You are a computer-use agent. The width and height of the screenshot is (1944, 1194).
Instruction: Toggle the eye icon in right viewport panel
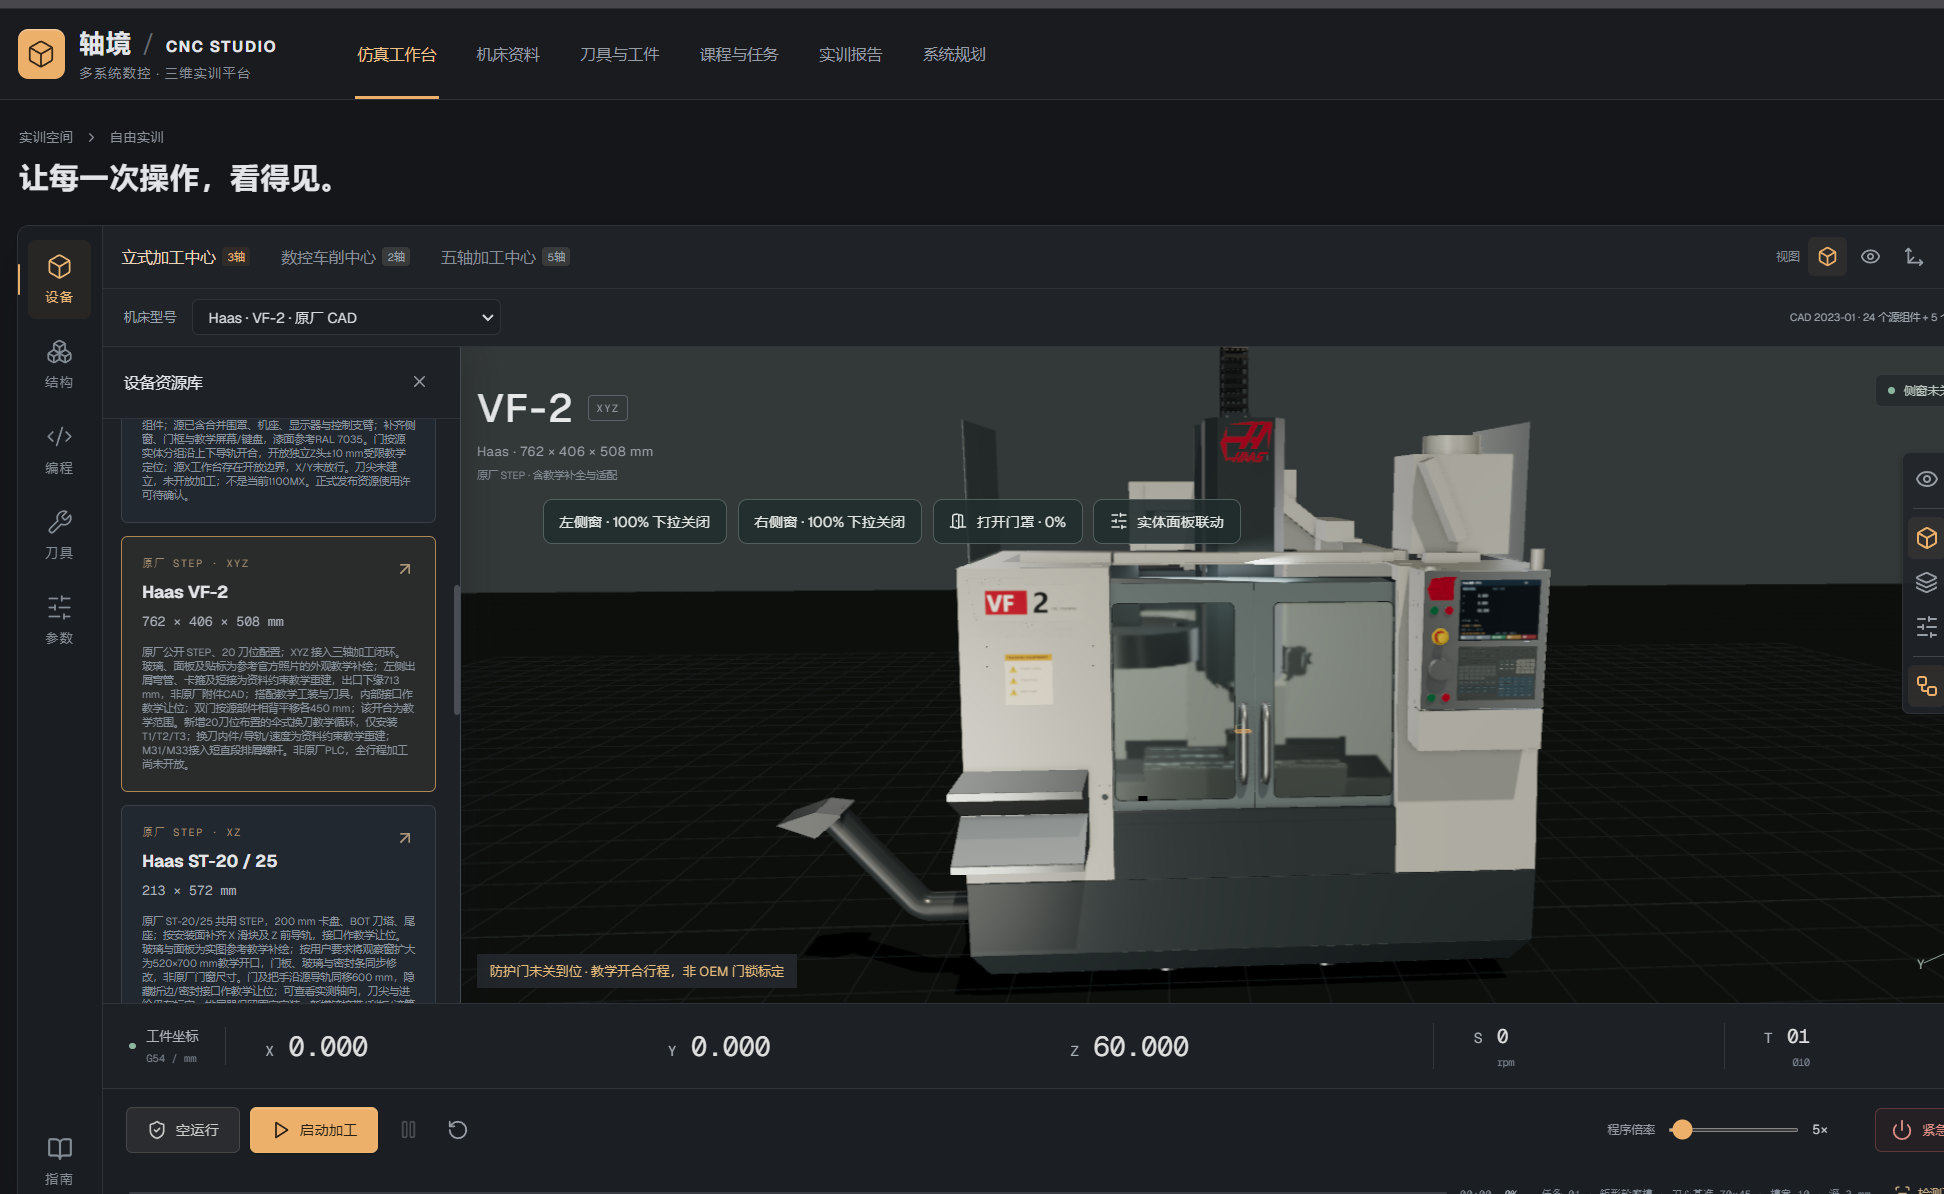coord(1926,479)
